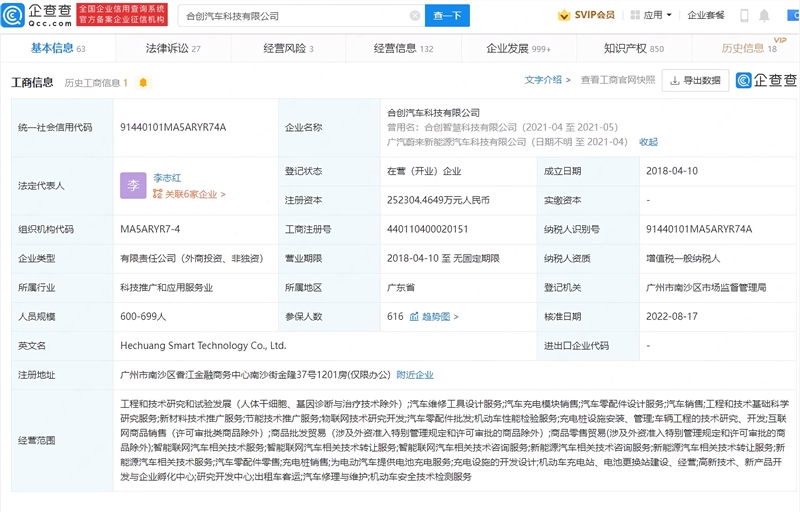Open the 经营风险 tab
800x512 pixels.
click(288, 48)
